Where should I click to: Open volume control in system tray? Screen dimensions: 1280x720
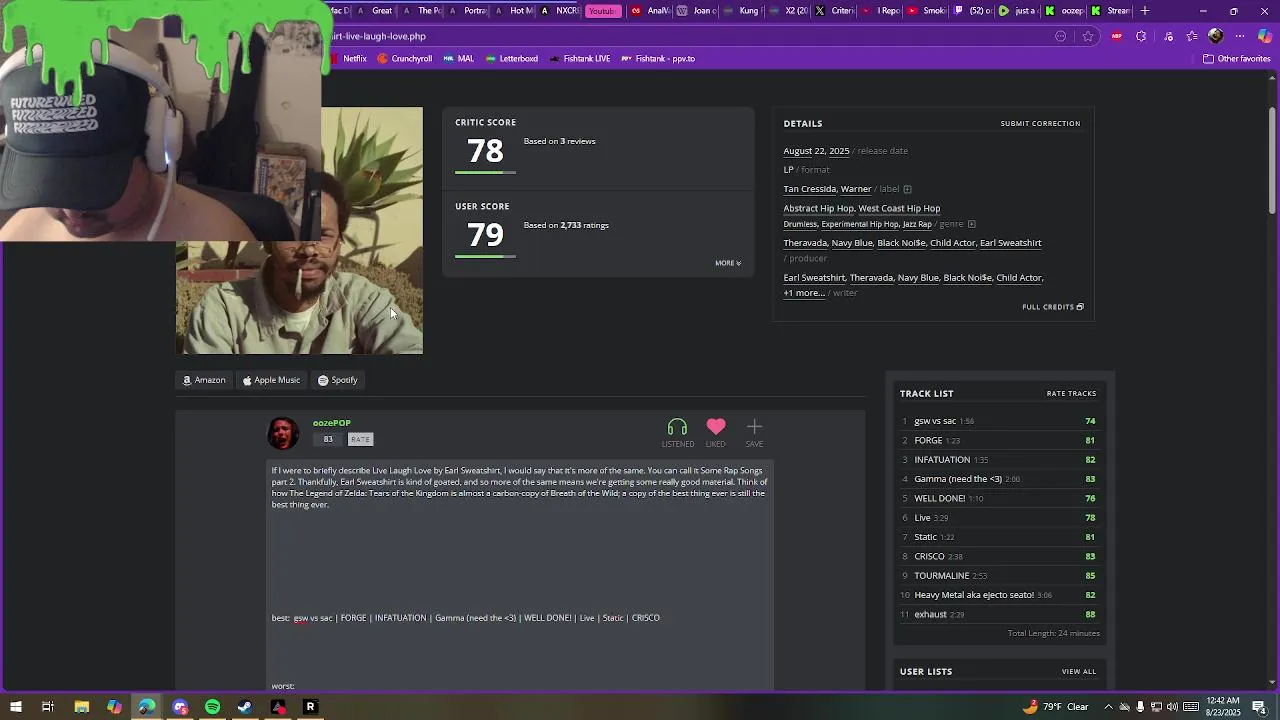pyautogui.click(x=1171, y=707)
